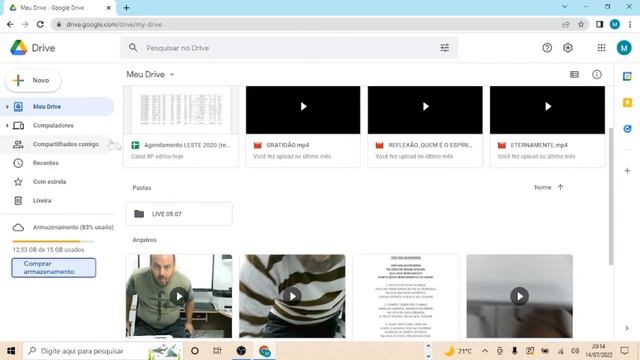The width and height of the screenshot is (640, 360).
Task: Reverse sort direction arrow next to Nome
Action: point(560,187)
